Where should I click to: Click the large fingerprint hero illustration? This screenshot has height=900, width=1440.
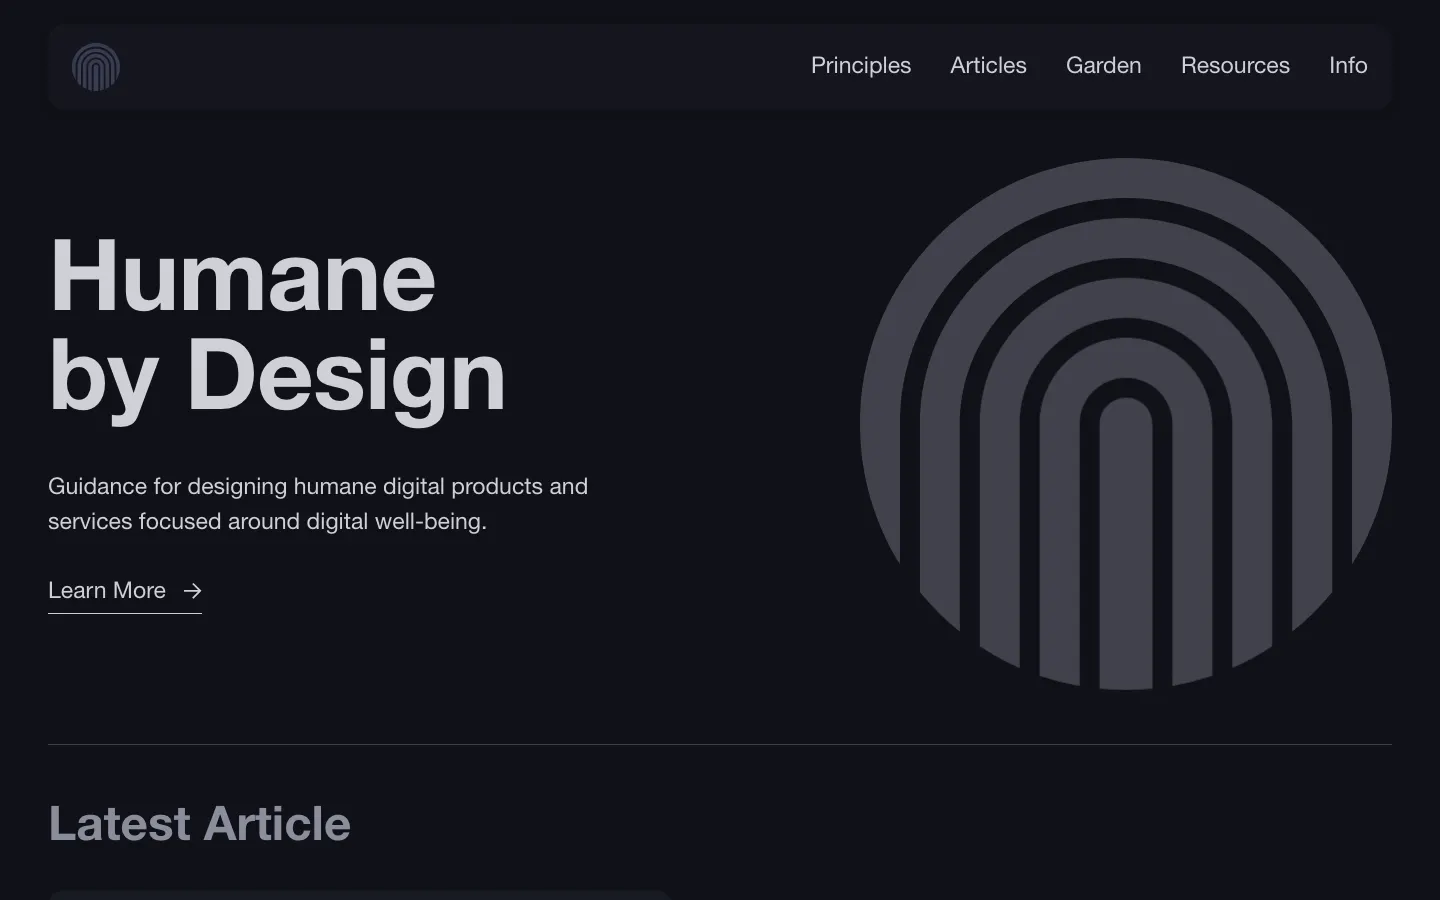1125,424
